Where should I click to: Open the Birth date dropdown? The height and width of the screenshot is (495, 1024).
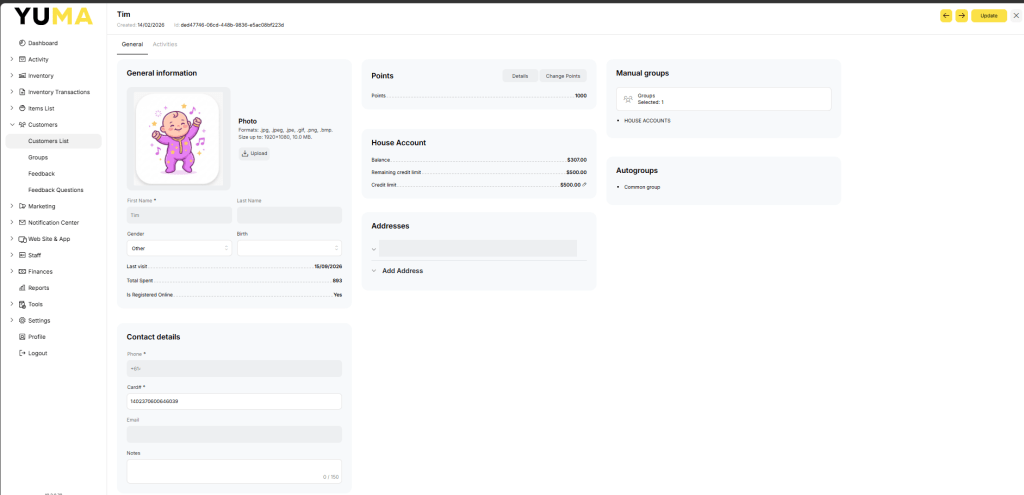289,248
